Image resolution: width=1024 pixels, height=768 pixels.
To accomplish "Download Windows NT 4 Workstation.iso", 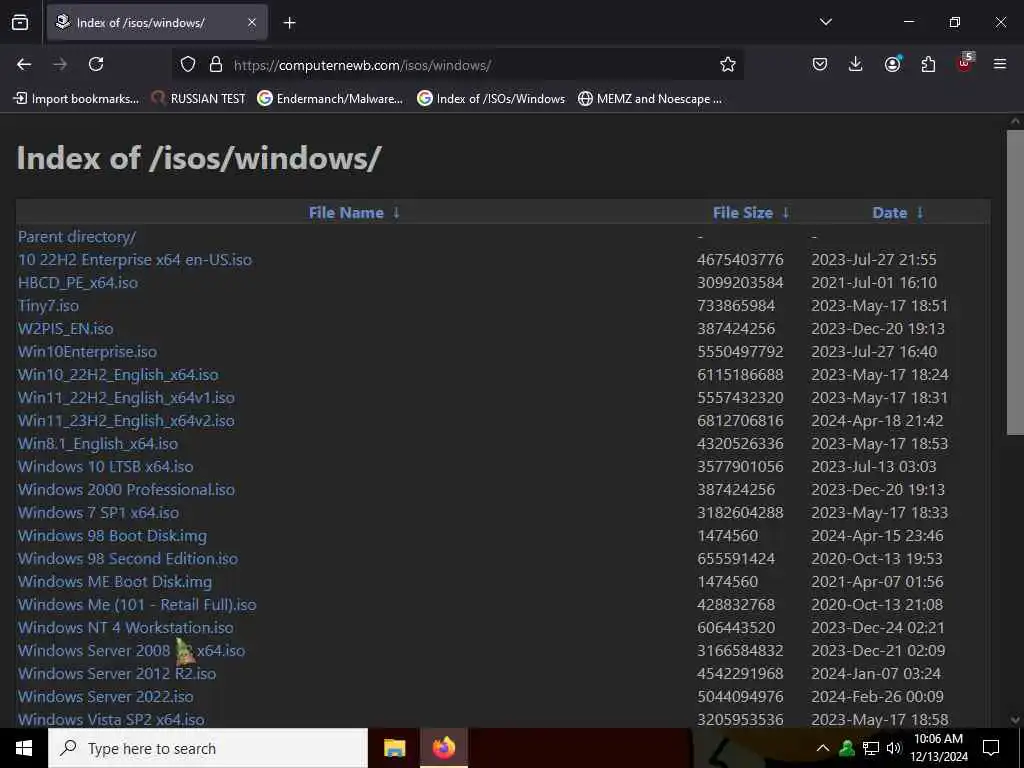I will pyautogui.click(x=125, y=628).
